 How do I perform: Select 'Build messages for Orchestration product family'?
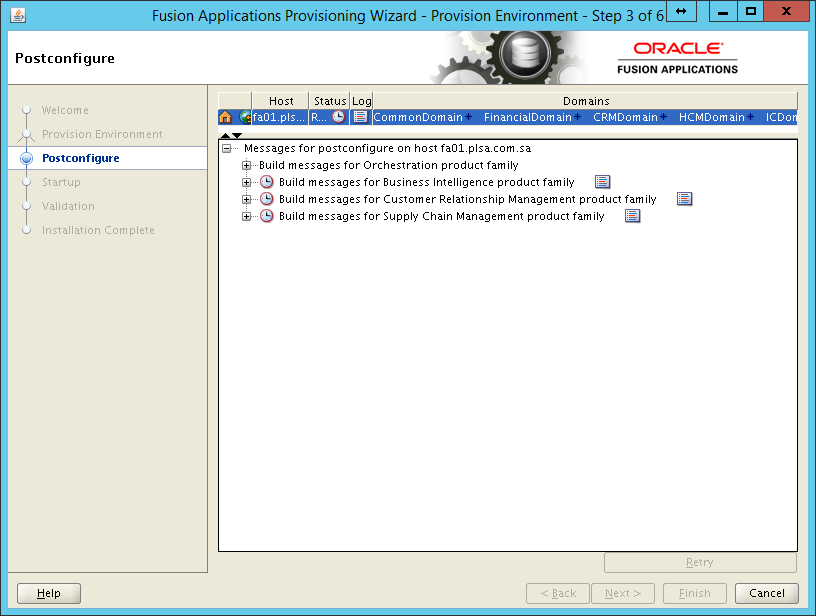coord(388,165)
